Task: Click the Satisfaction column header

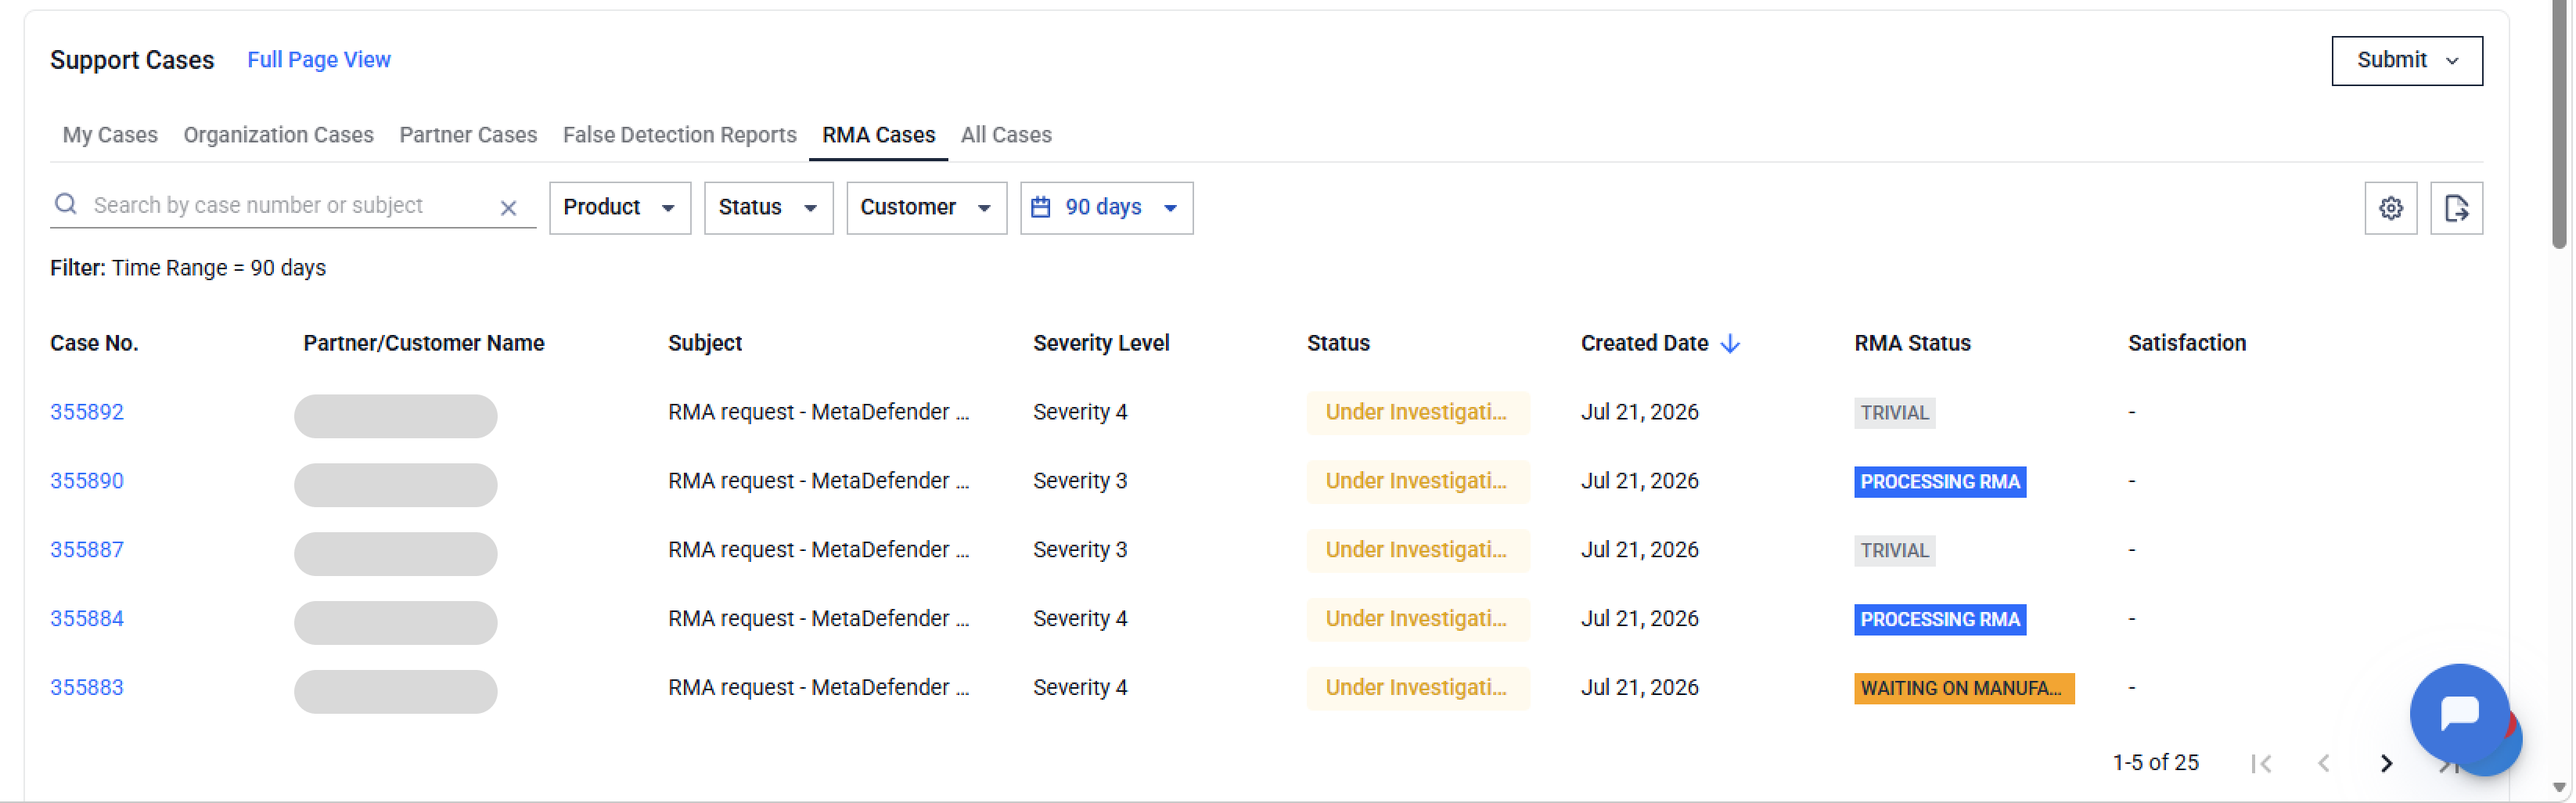Action: click(2187, 343)
